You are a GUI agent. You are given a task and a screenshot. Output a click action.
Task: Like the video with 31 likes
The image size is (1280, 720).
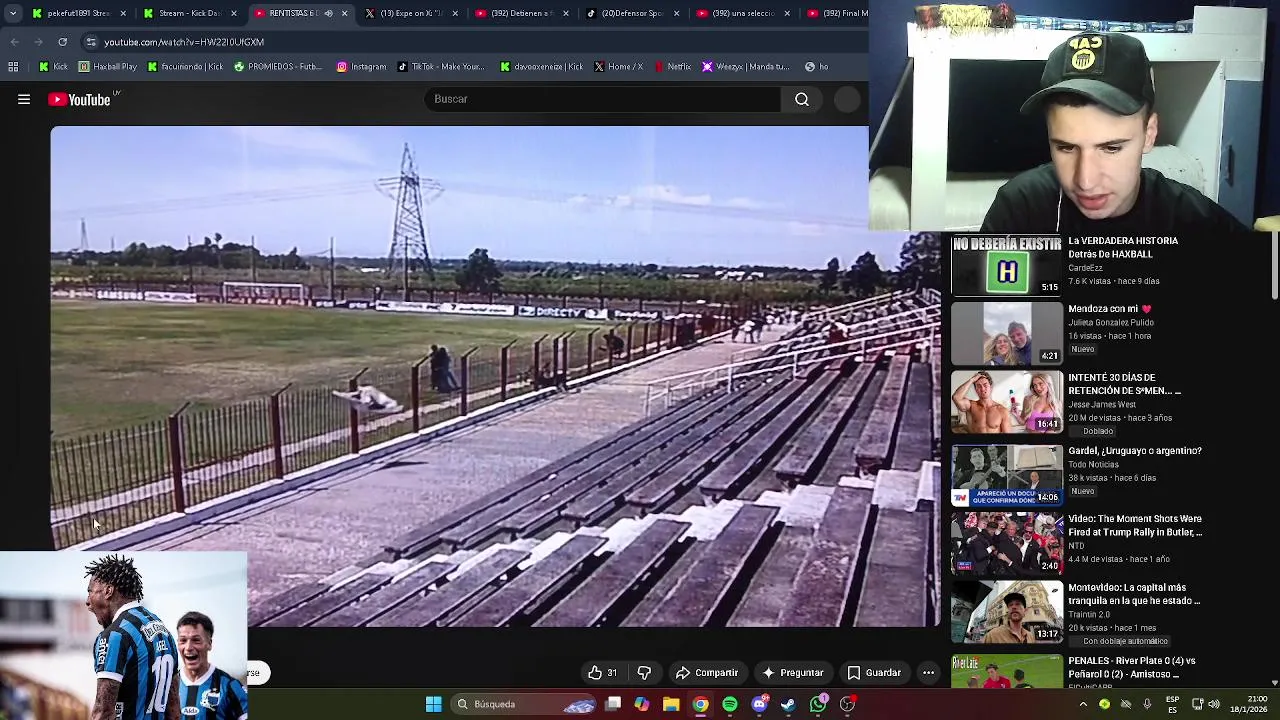coord(602,673)
